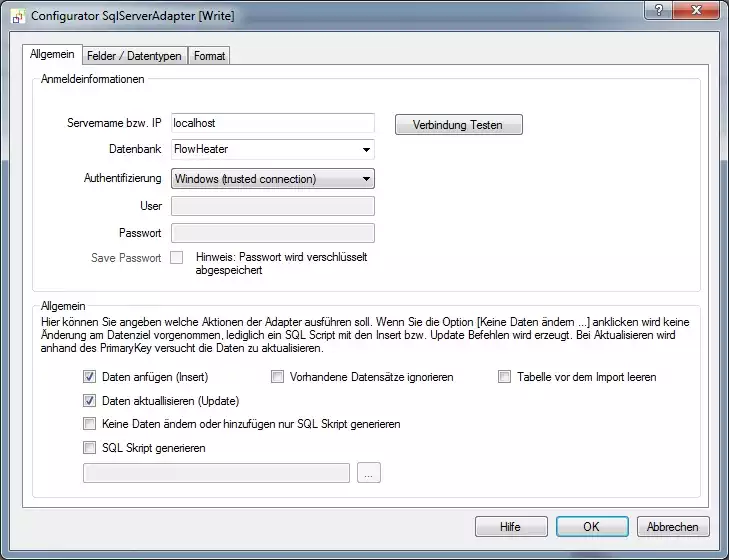Image resolution: width=729 pixels, height=560 pixels.
Task: Uncheck Daten aktualisieren (Update)
Action: click(x=90, y=401)
